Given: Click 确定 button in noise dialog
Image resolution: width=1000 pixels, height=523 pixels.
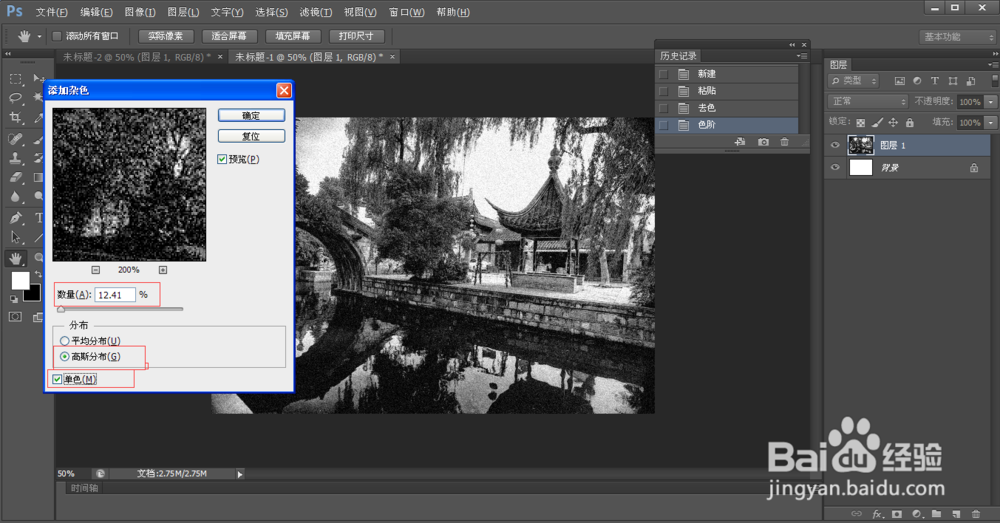Looking at the screenshot, I should 251,115.
